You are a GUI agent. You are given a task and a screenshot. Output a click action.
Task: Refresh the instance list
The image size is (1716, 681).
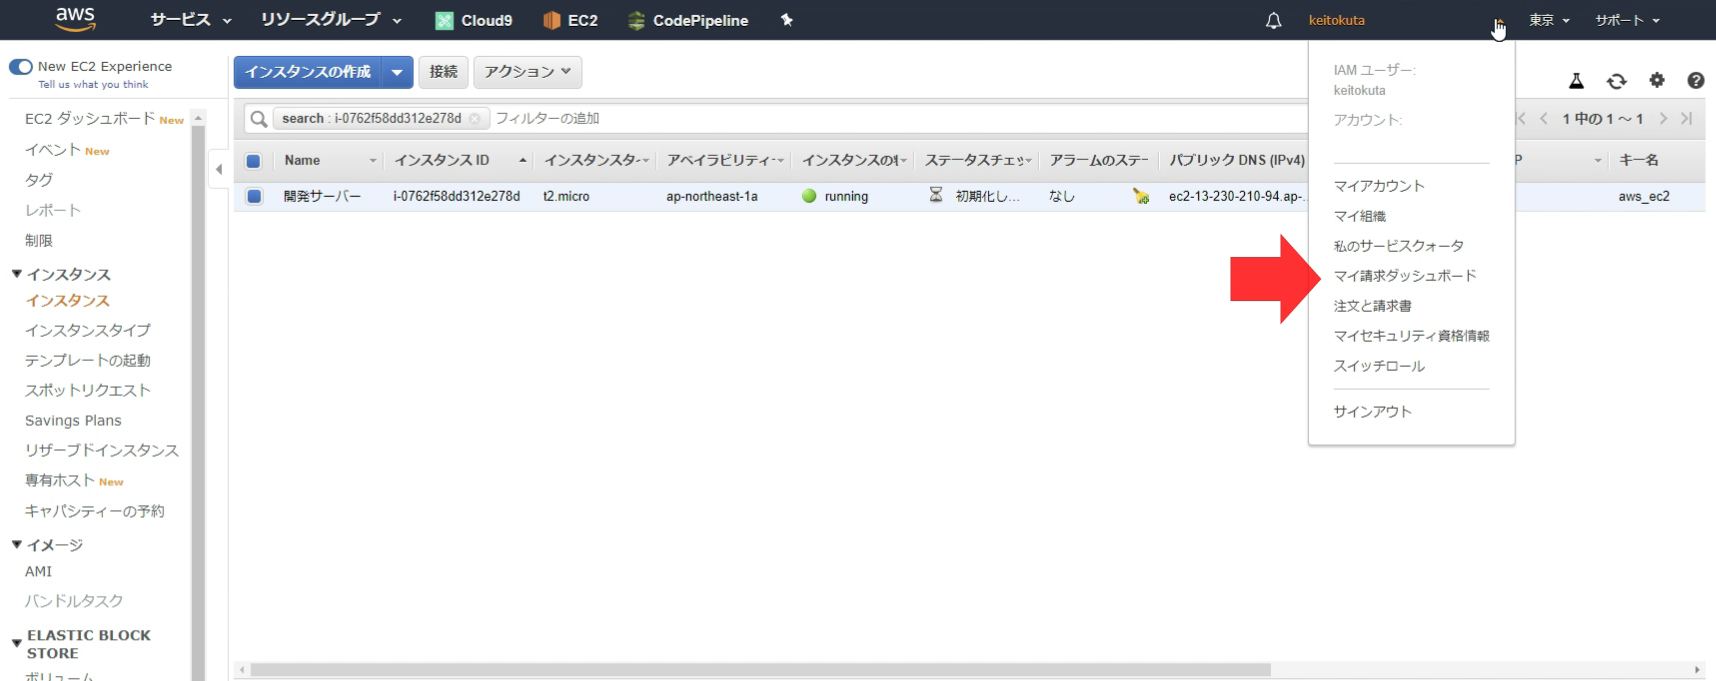pos(1616,81)
